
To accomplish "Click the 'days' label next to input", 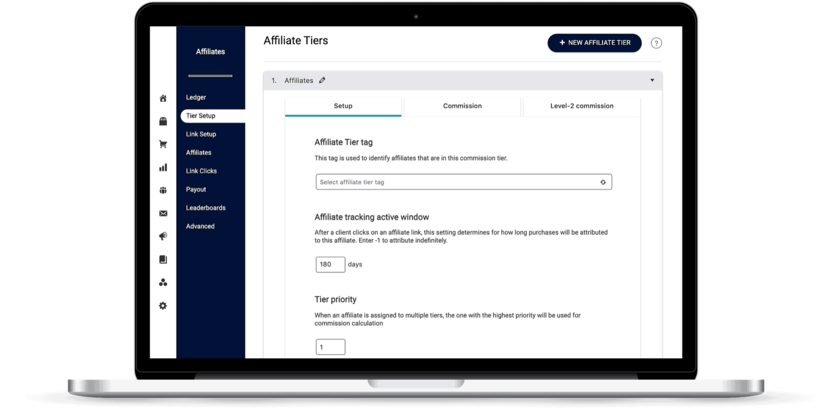I will (355, 264).
